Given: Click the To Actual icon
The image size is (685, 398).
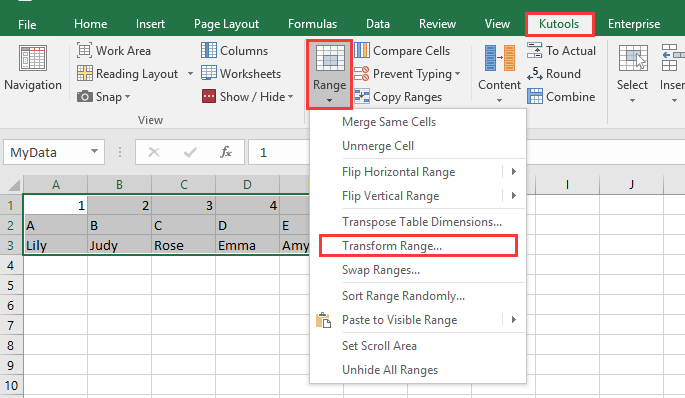Looking at the screenshot, I should pyautogui.click(x=534, y=50).
